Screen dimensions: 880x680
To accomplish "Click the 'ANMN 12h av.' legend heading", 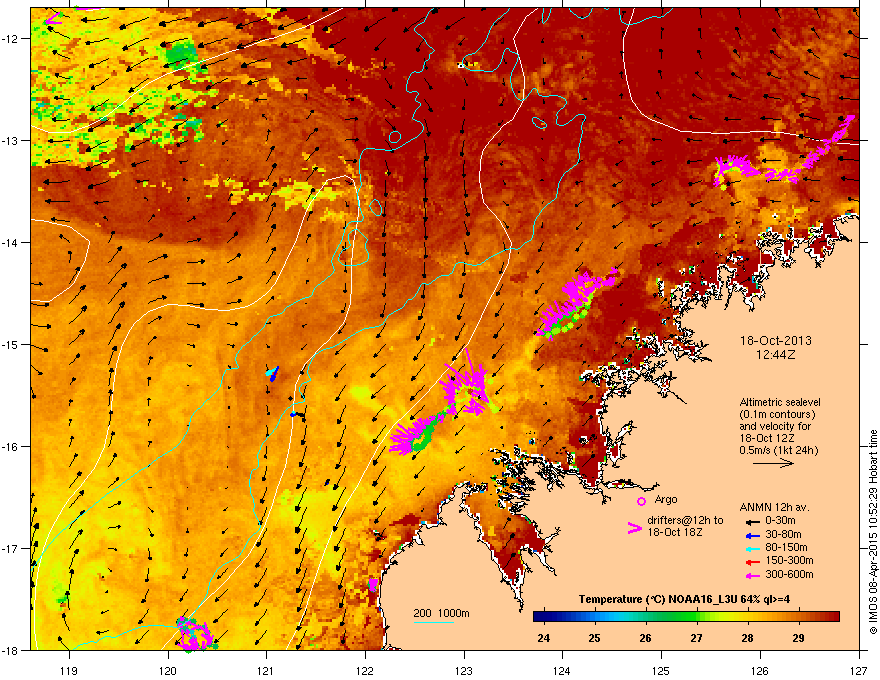I will [x=774, y=507].
